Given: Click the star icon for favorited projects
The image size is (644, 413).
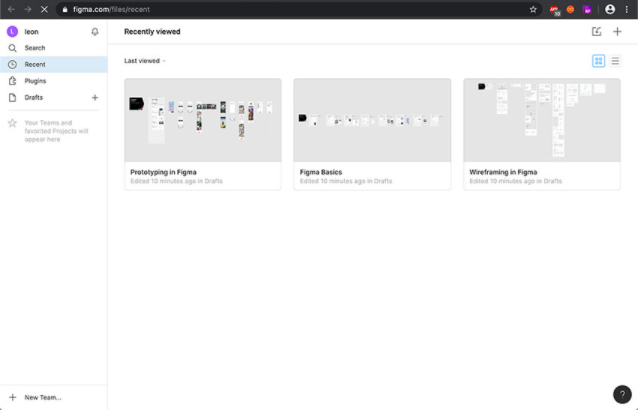Looking at the screenshot, I should tap(13, 123).
